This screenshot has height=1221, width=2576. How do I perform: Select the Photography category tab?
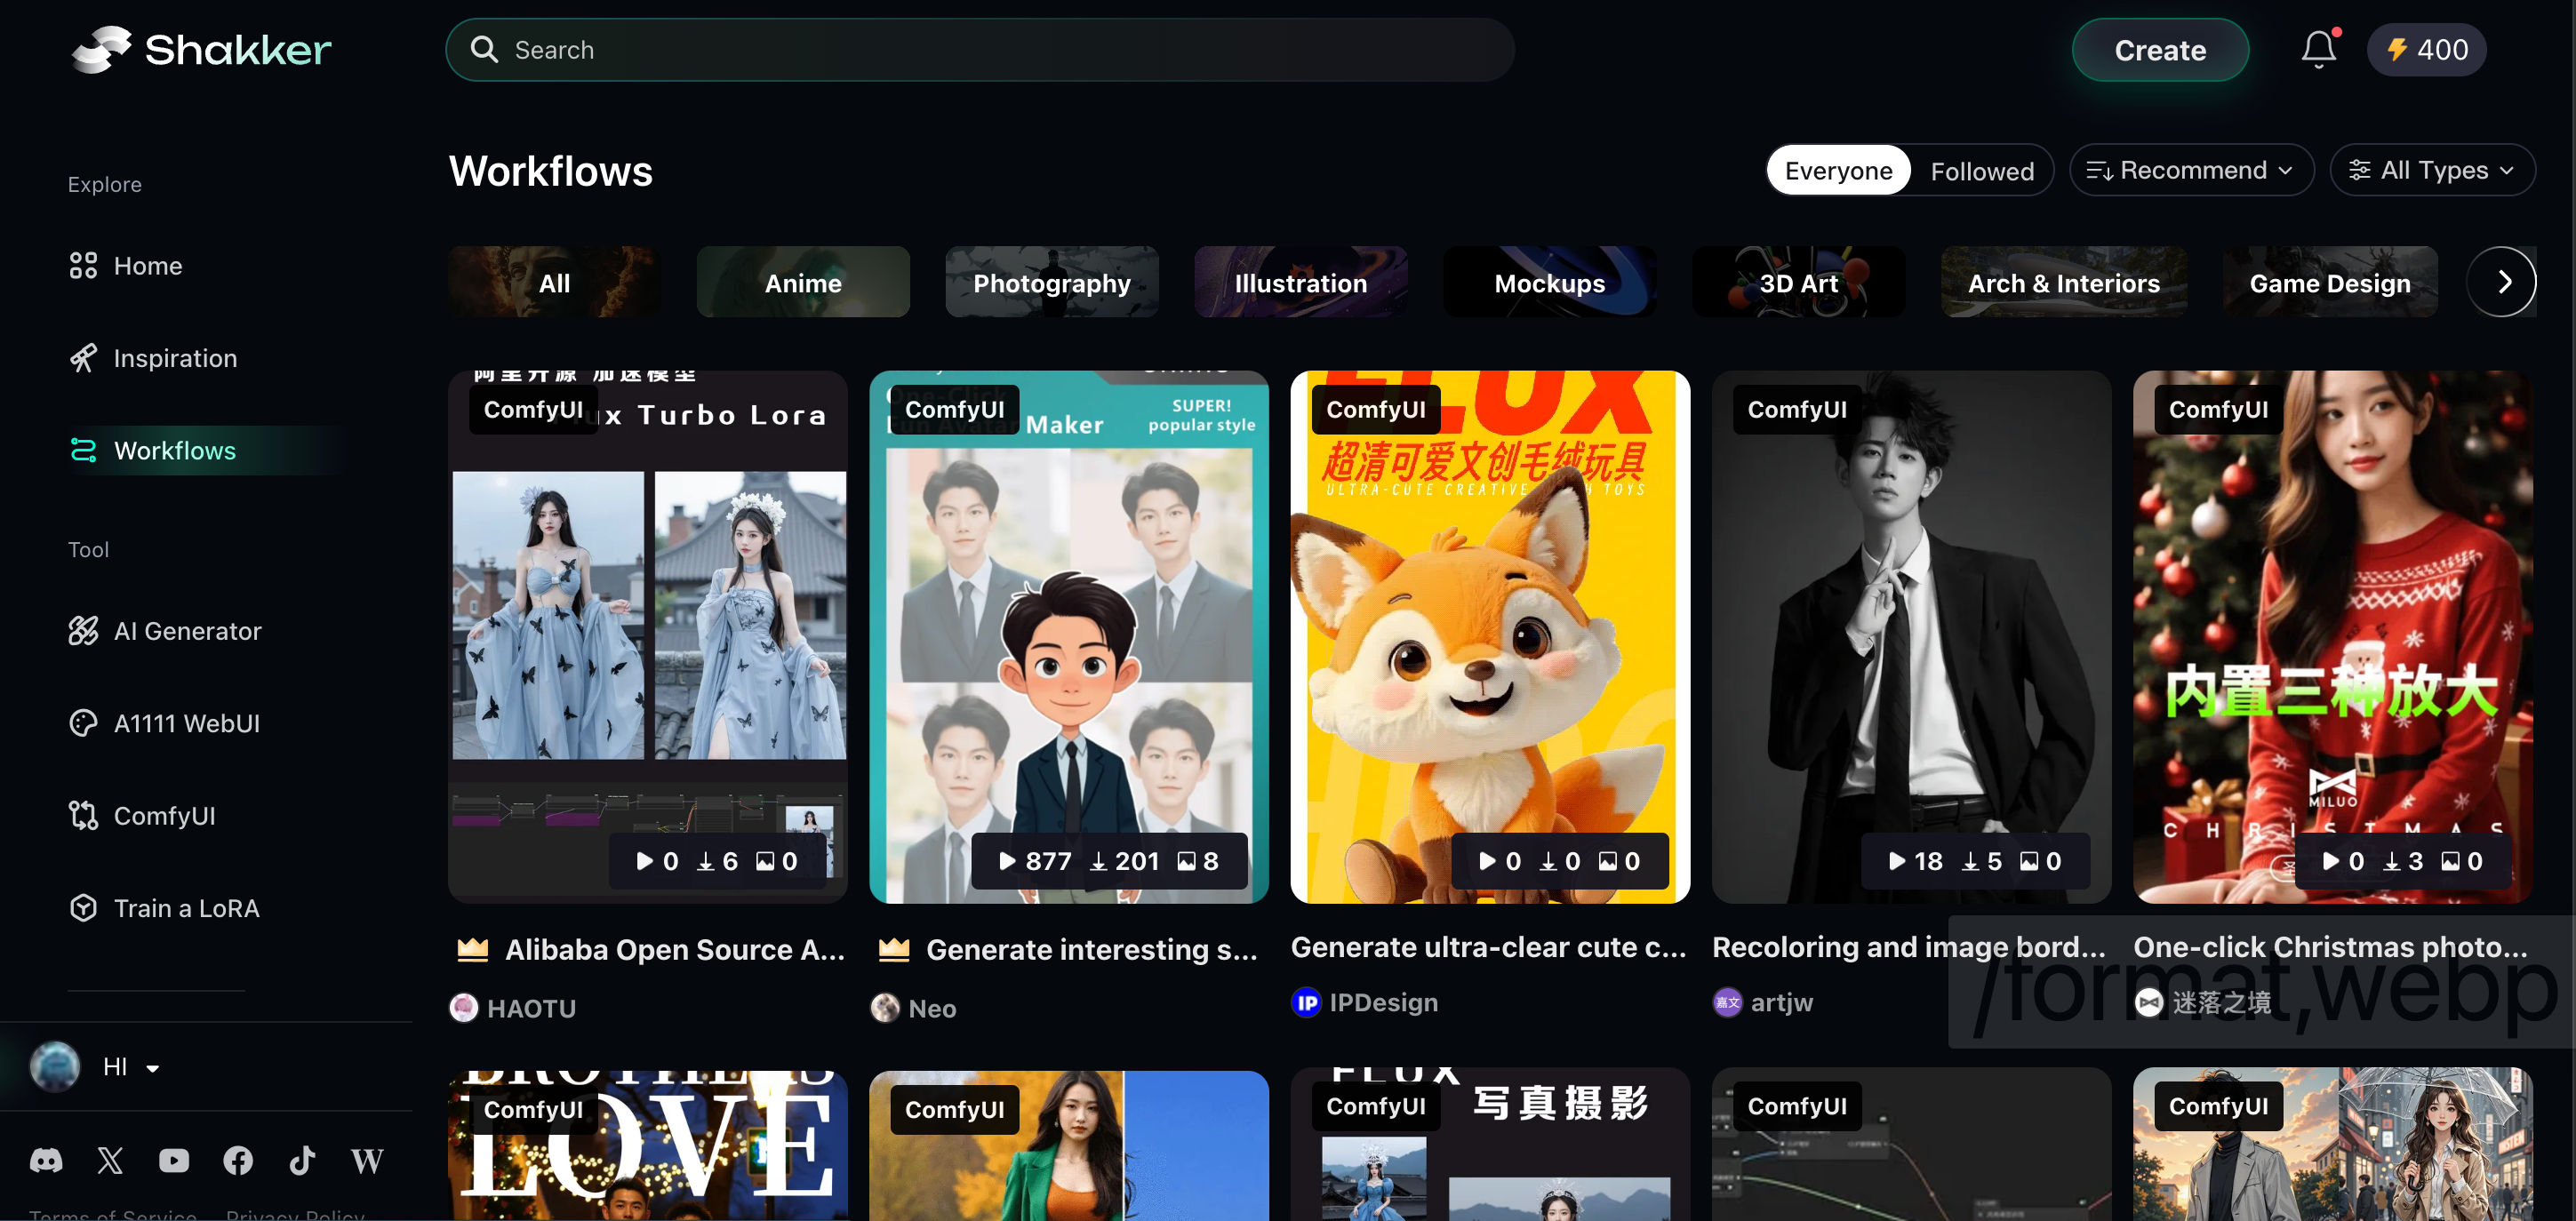pyautogui.click(x=1052, y=281)
